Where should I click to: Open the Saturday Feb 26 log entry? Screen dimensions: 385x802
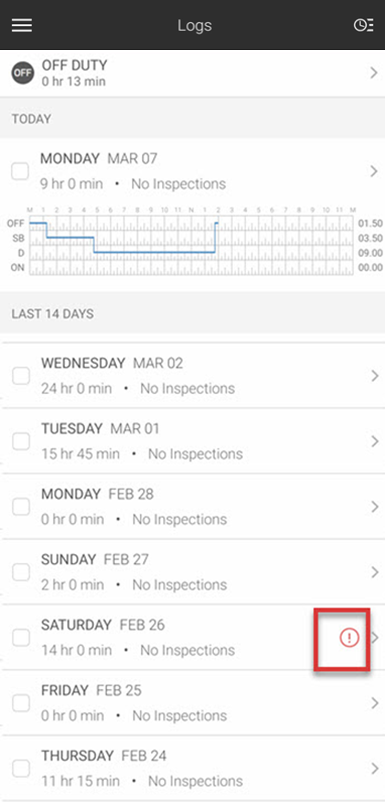coord(192,637)
